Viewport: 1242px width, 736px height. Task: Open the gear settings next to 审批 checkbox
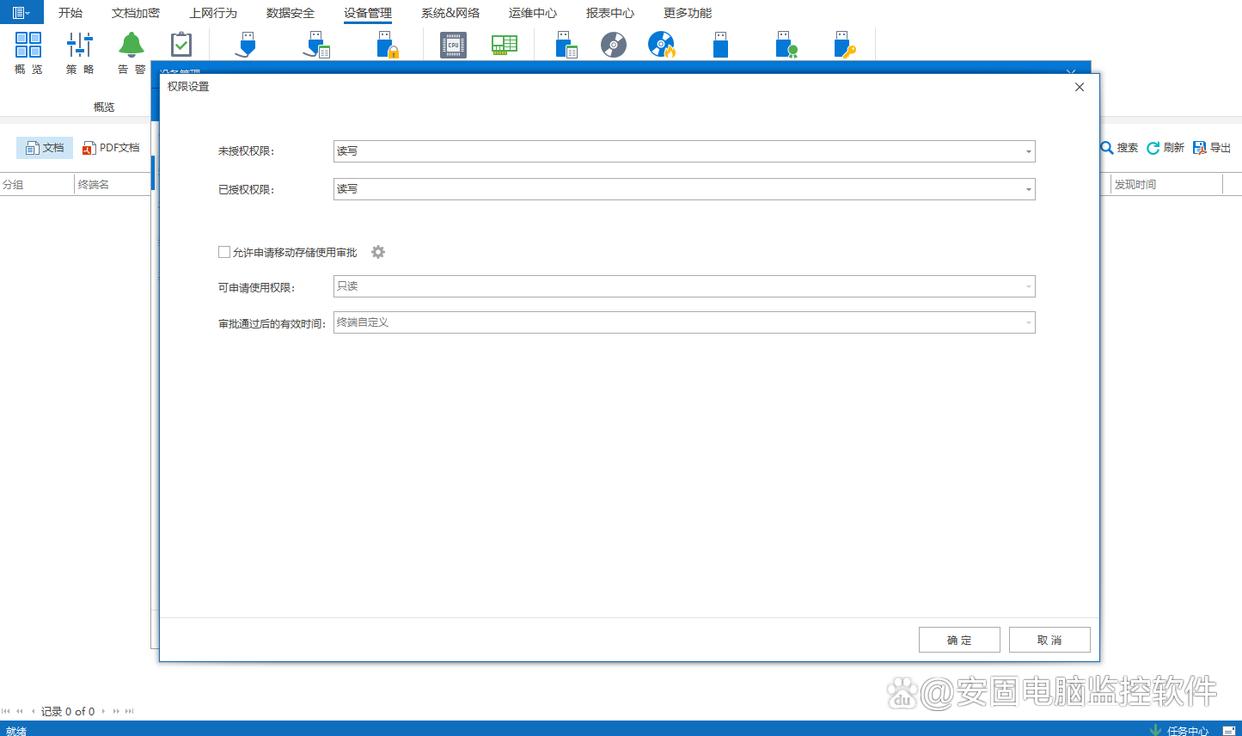coord(378,252)
